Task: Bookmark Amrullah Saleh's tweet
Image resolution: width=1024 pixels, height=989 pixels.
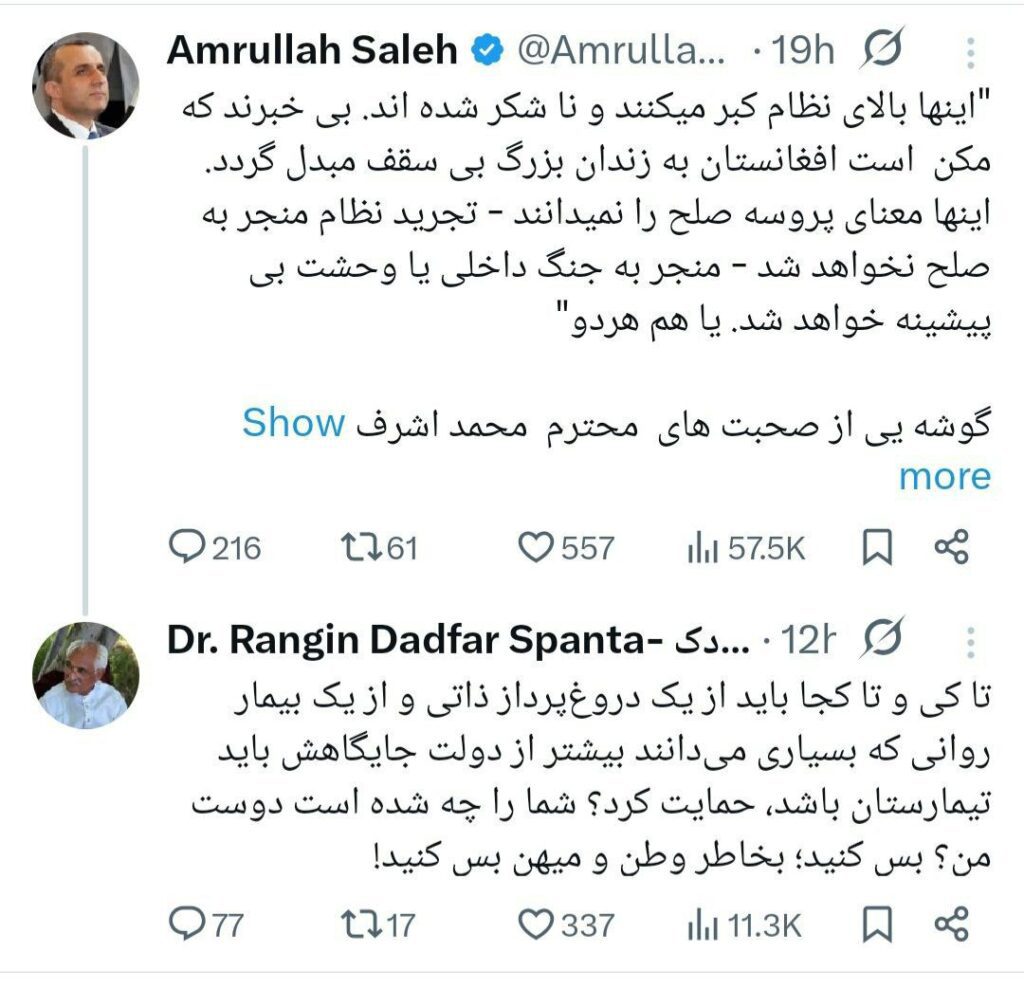Action: click(x=876, y=547)
